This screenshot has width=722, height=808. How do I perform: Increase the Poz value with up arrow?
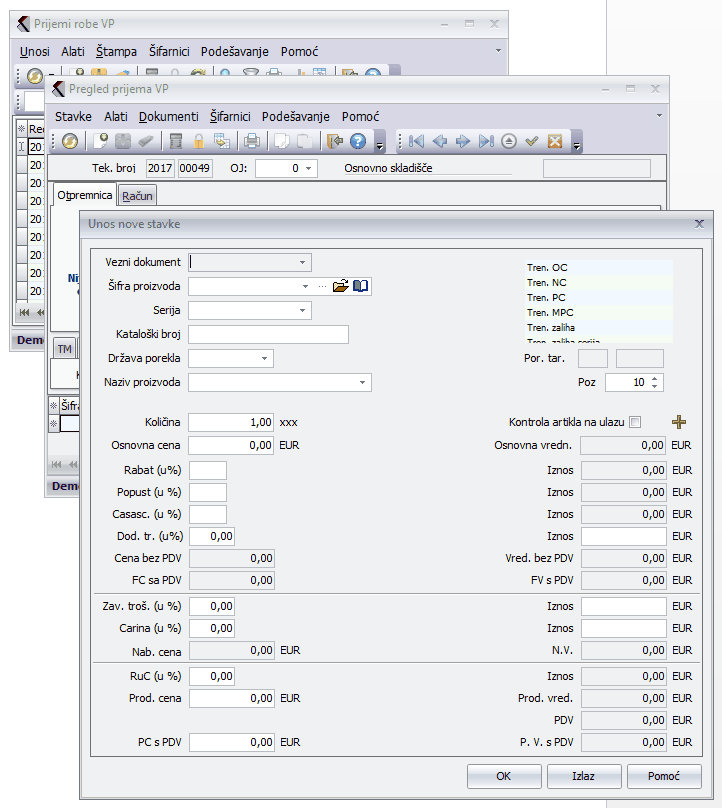(654, 378)
